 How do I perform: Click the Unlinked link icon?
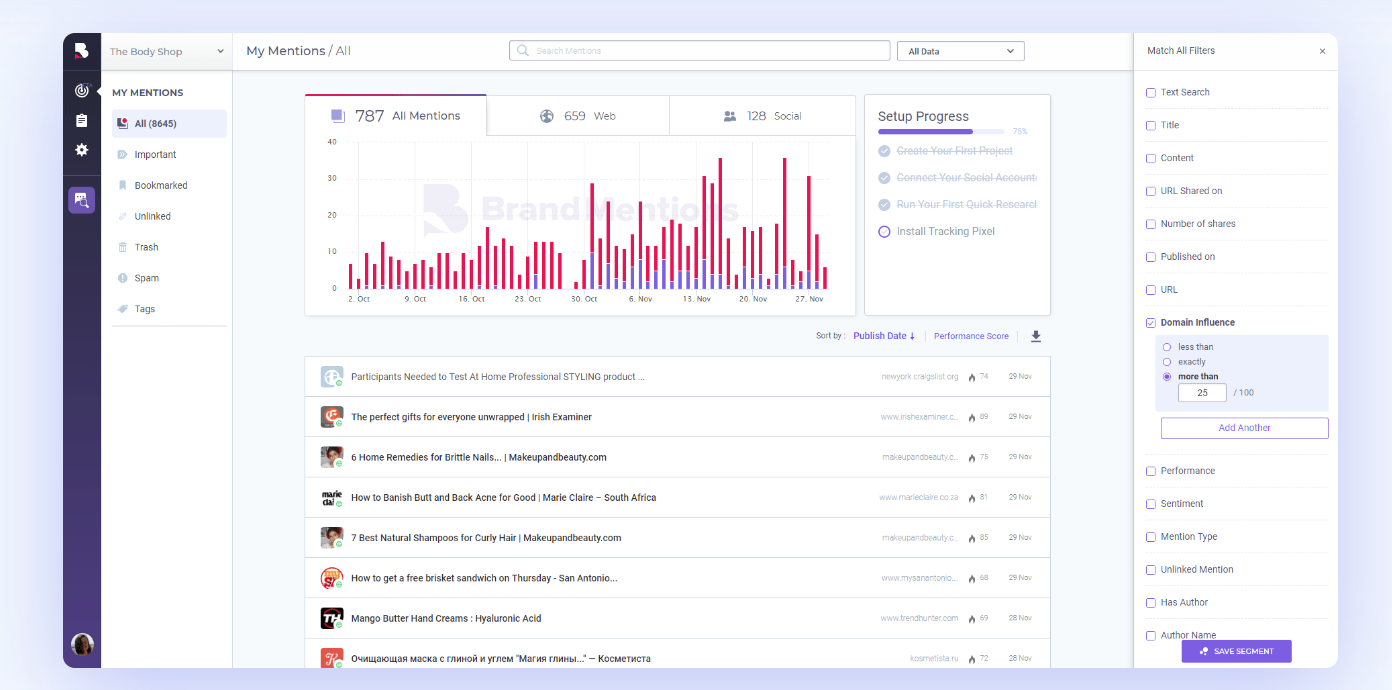122,216
